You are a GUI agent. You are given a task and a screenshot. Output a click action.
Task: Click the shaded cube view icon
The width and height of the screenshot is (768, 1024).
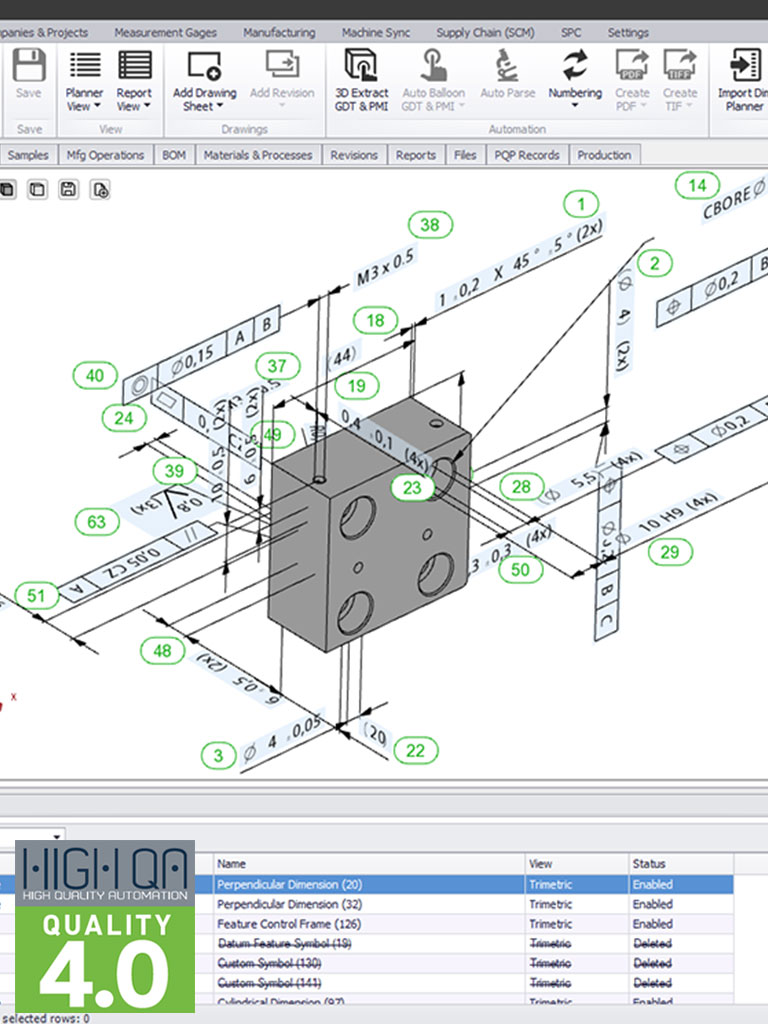[x=5, y=189]
